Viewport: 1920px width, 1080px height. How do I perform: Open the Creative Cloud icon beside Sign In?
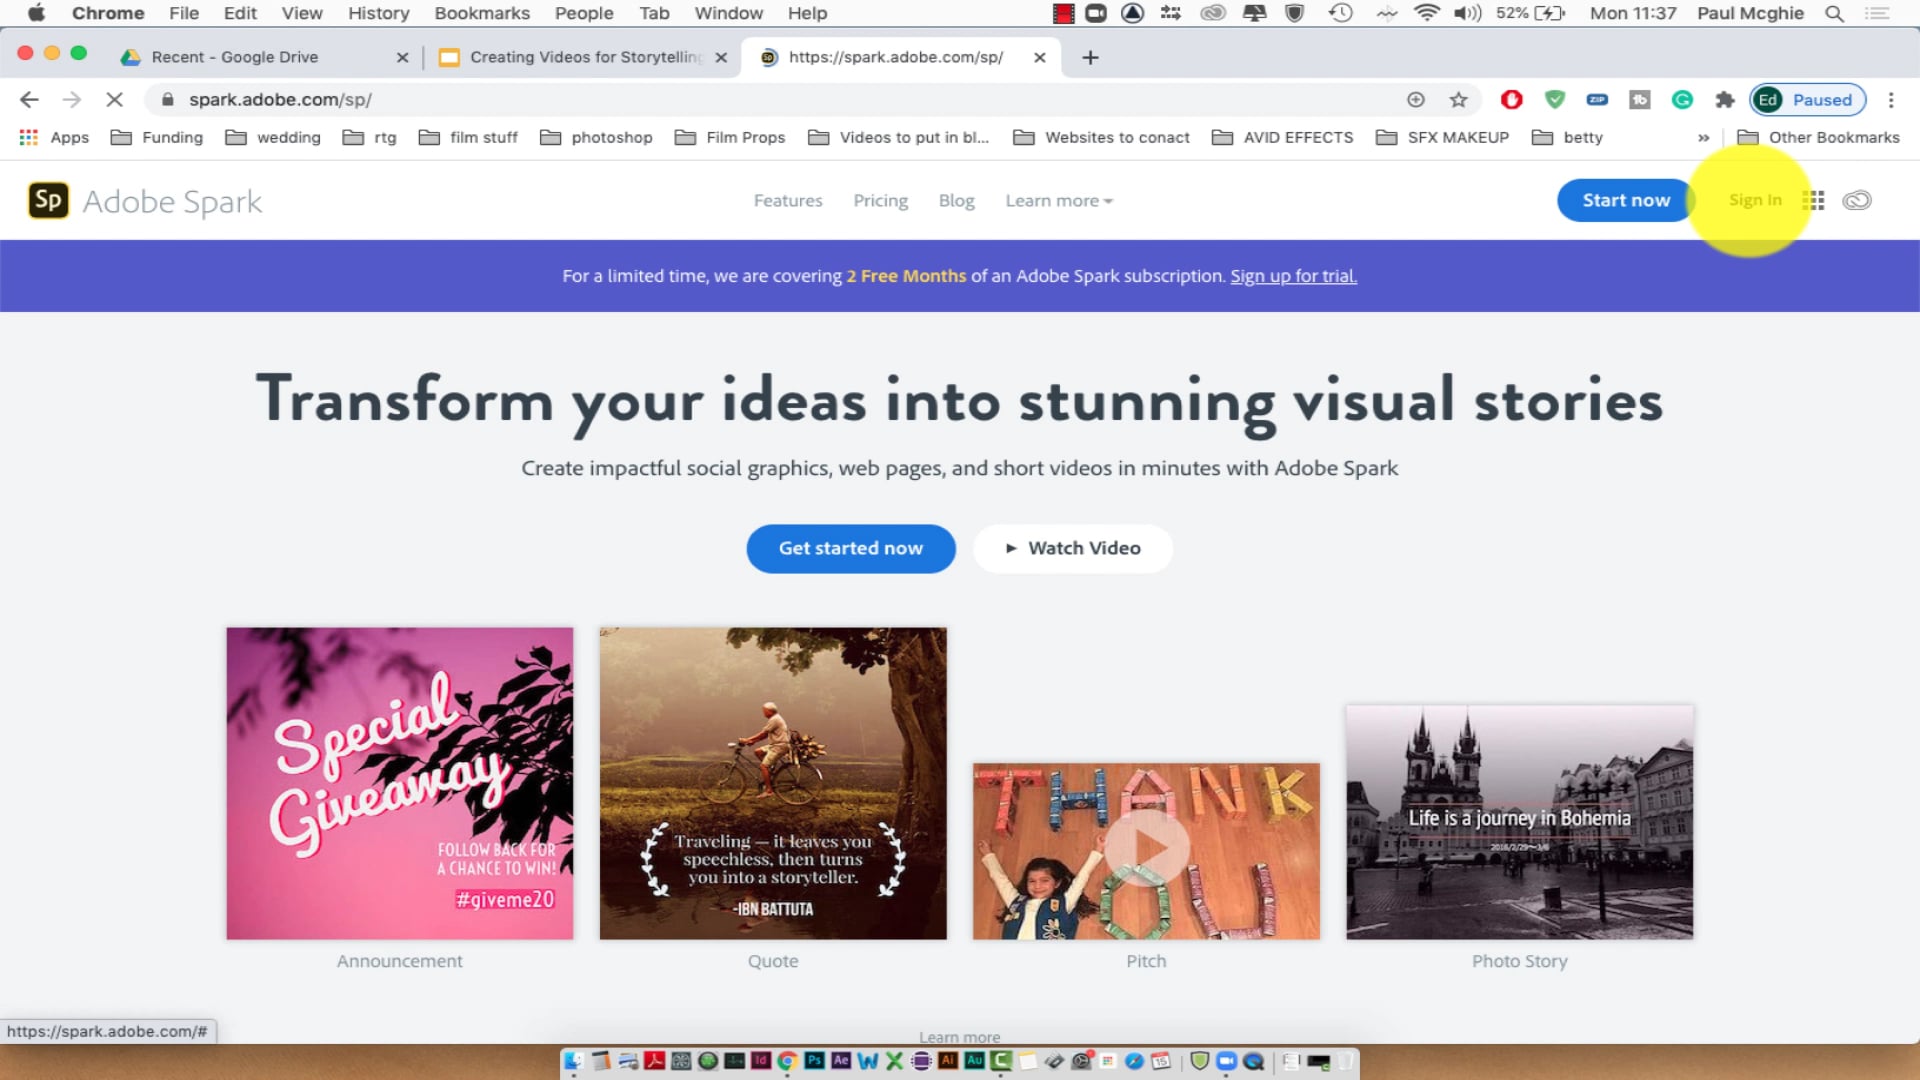(x=1857, y=200)
